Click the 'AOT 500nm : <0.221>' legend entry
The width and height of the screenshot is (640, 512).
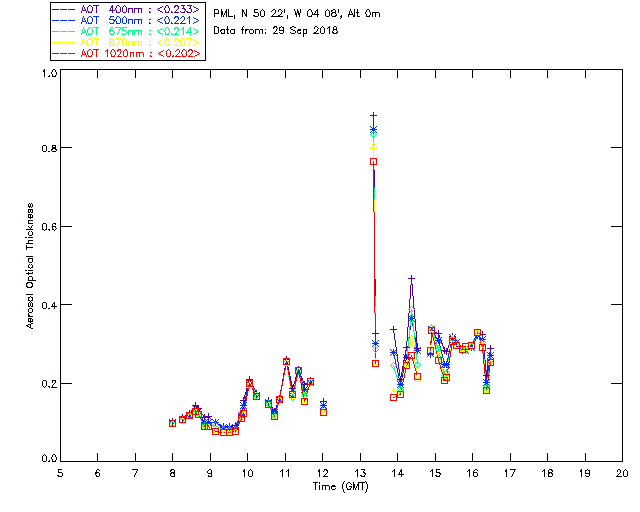(127, 20)
